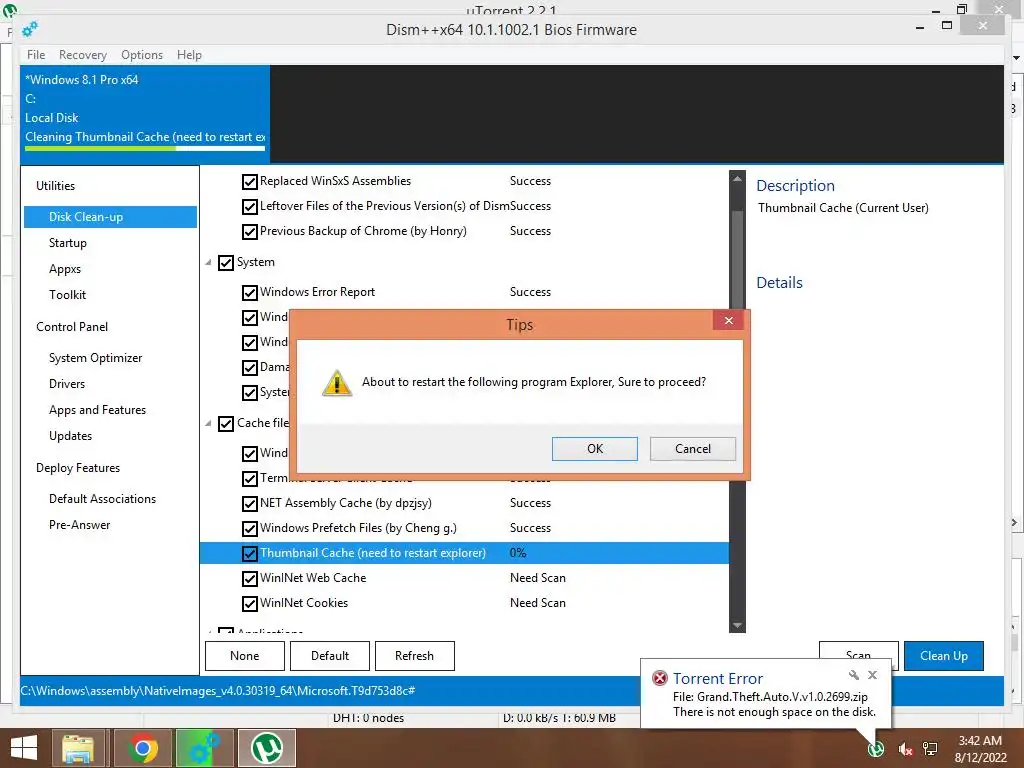Select Appxs in sidebar
The width and height of the screenshot is (1024, 768).
pos(65,269)
